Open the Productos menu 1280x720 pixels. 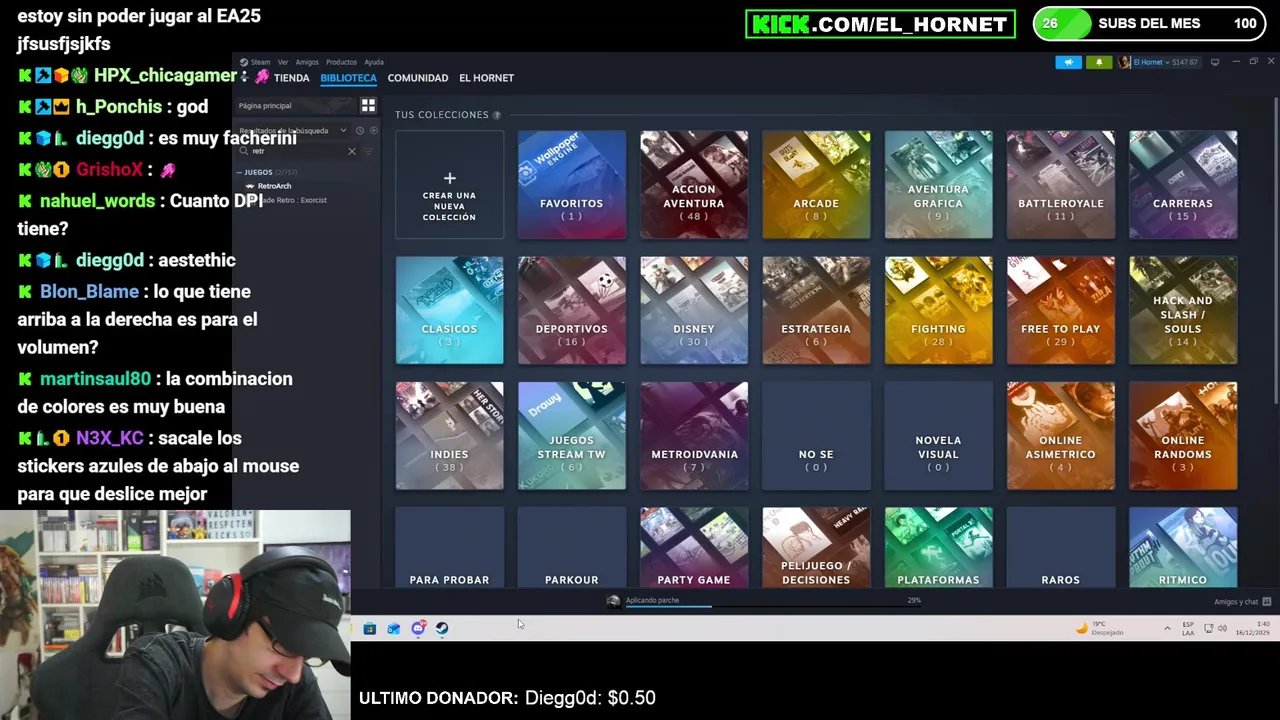(x=341, y=62)
